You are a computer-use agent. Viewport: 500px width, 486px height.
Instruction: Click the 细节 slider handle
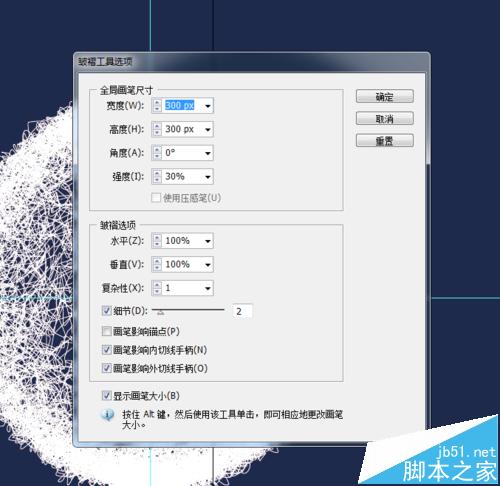point(161,312)
